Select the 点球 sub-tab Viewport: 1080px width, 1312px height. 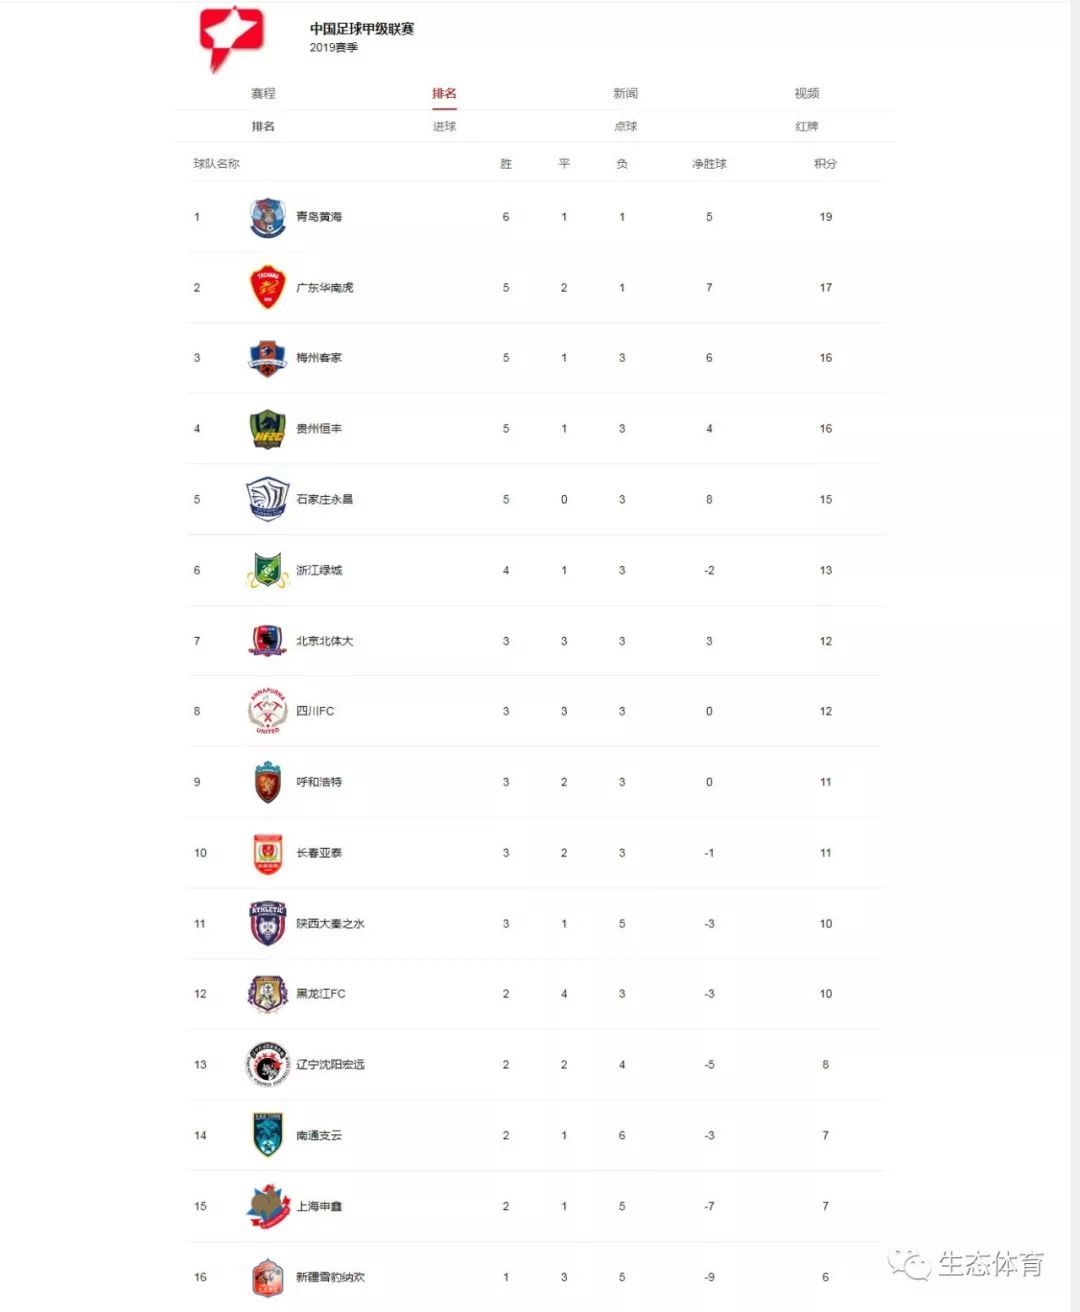(x=625, y=126)
